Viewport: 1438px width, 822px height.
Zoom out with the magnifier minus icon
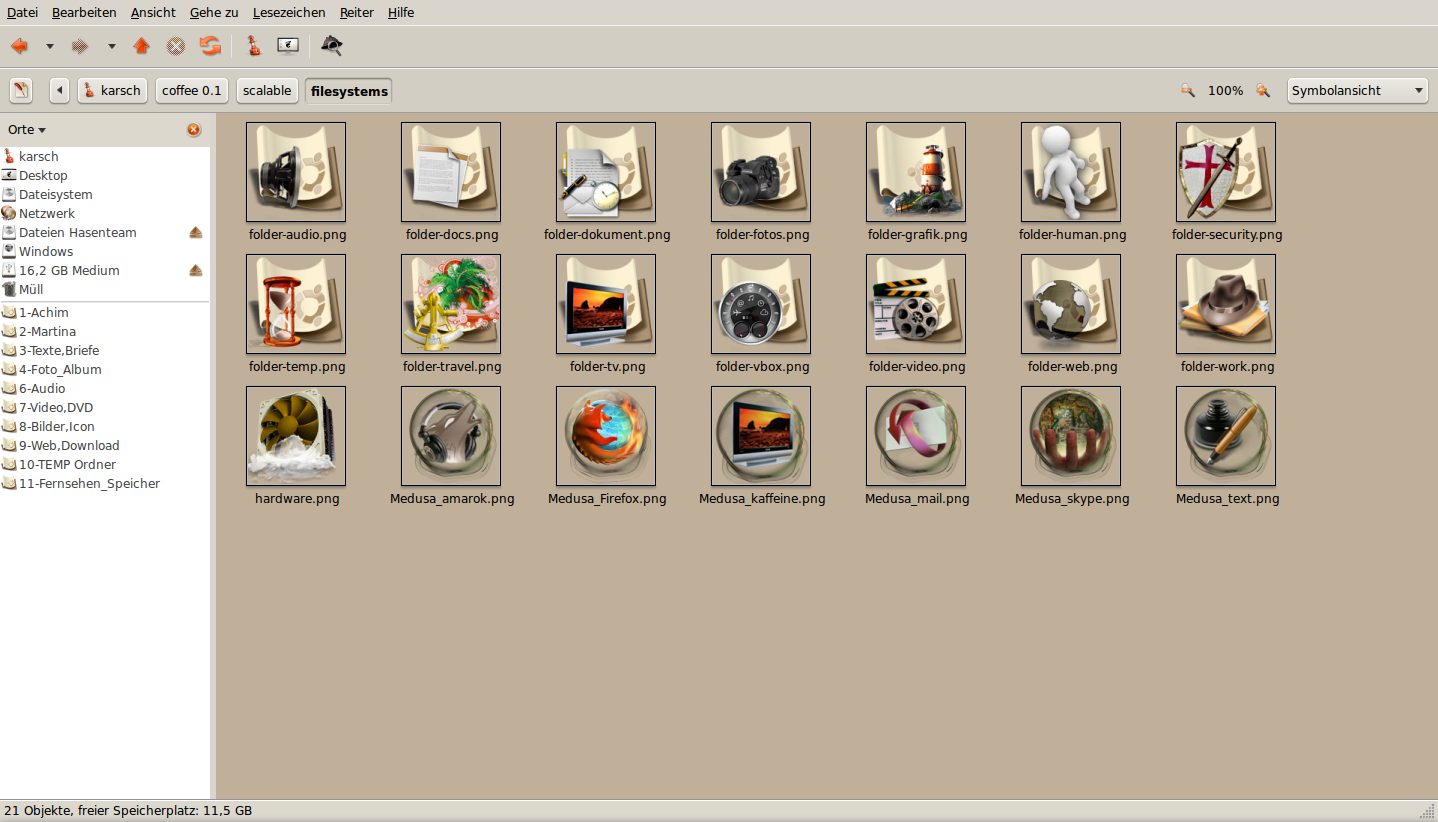[x=1188, y=90]
